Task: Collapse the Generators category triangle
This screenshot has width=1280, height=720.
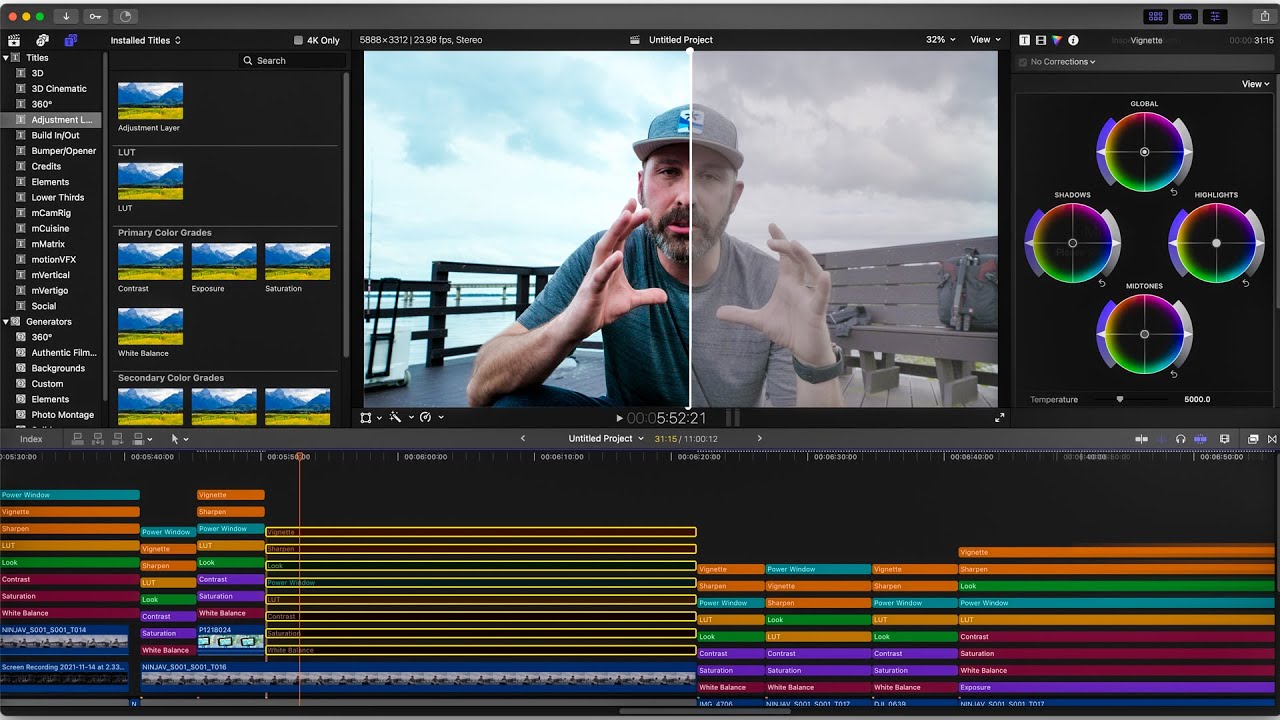Action: tap(6, 322)
